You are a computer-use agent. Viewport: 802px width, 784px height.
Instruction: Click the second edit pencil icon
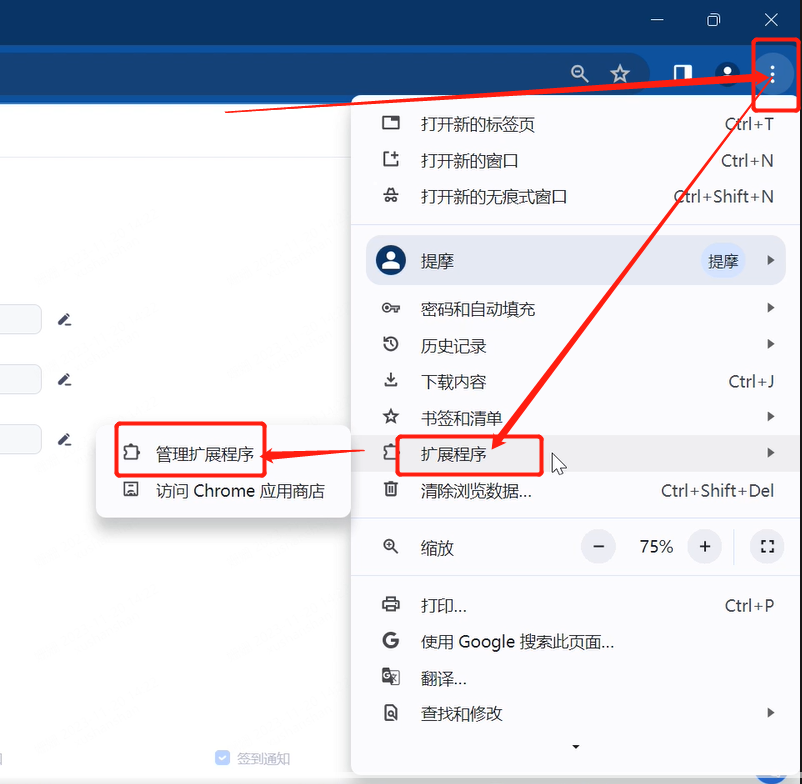[x=64, y=379]
